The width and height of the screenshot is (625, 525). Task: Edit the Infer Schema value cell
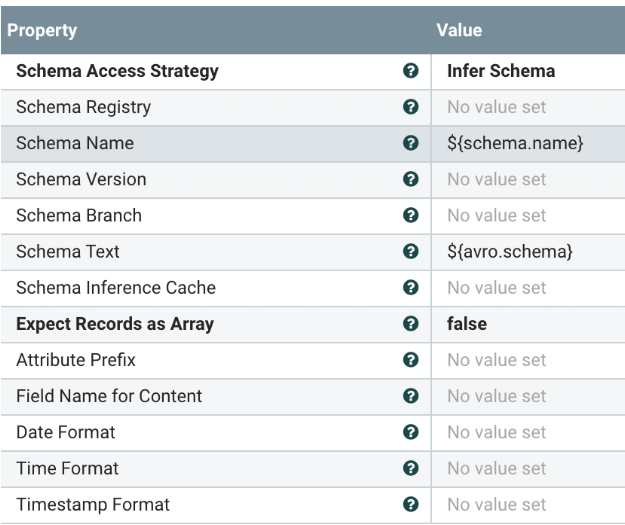[501, 72]
